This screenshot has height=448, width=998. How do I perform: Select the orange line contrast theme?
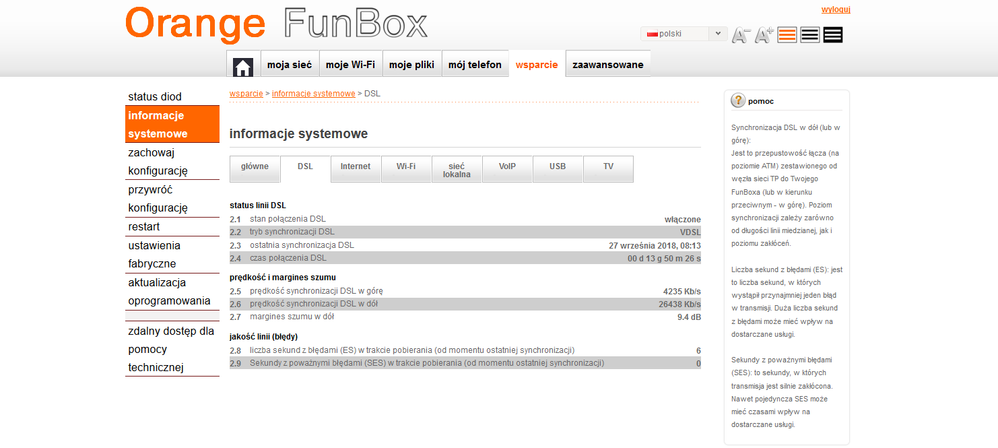787,35
